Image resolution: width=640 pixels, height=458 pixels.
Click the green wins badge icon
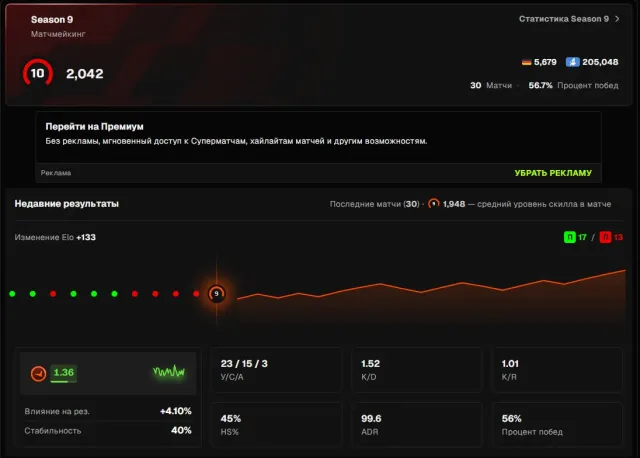tap(570, 237)
